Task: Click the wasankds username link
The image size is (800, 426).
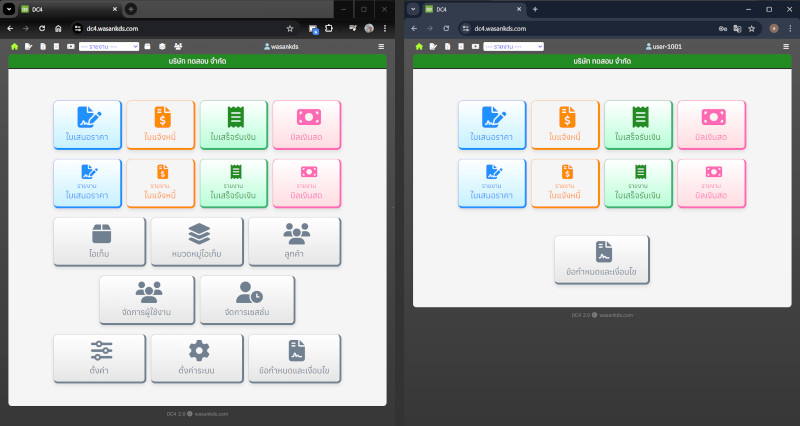Action: 287,47
